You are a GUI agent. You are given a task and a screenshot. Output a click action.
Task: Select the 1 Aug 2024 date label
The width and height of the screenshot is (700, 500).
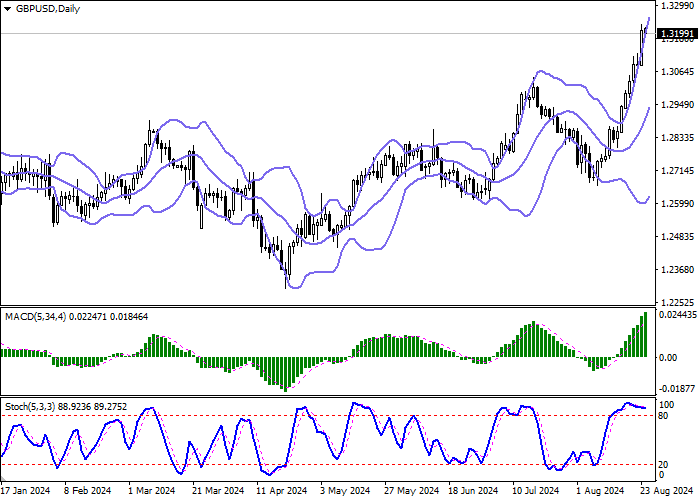point(600,491)
